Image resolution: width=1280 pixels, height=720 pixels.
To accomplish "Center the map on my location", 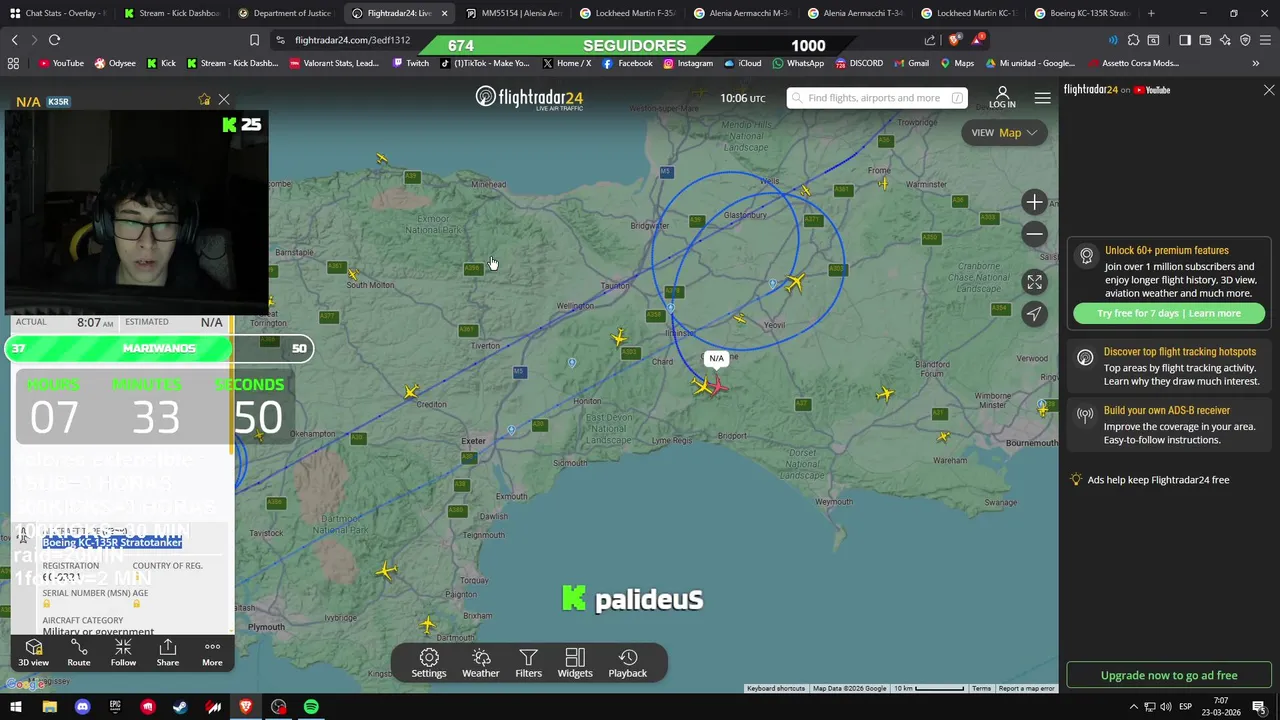I will click(x=1035, y=314).
